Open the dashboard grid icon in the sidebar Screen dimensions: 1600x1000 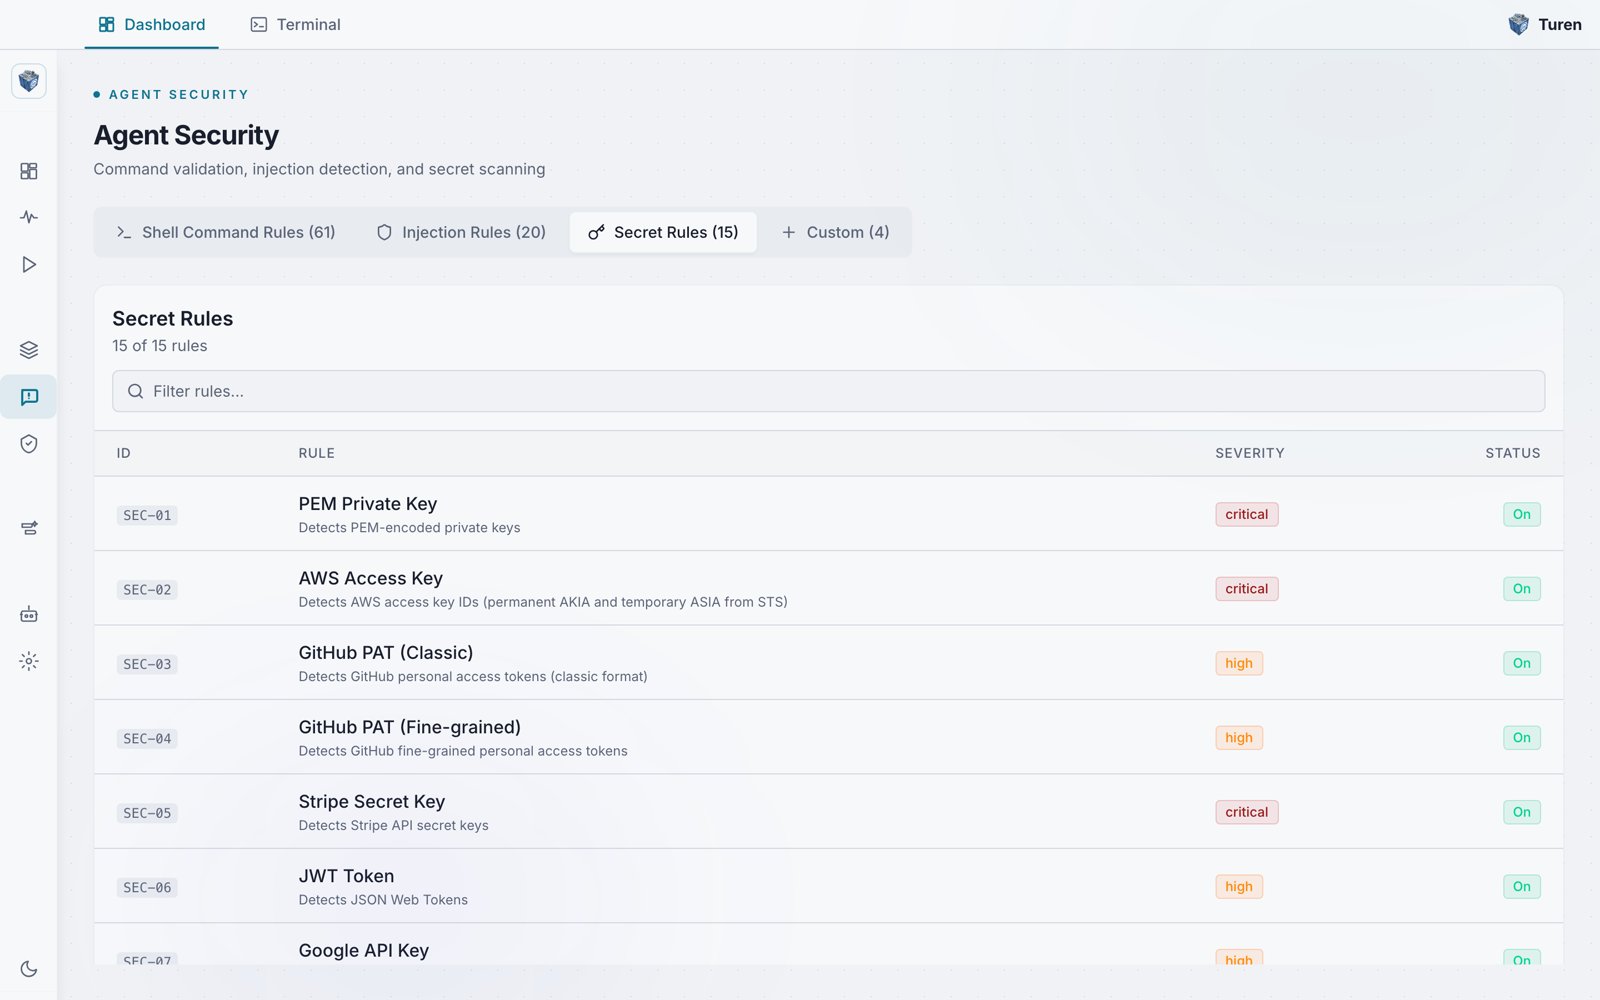point(29,171)
